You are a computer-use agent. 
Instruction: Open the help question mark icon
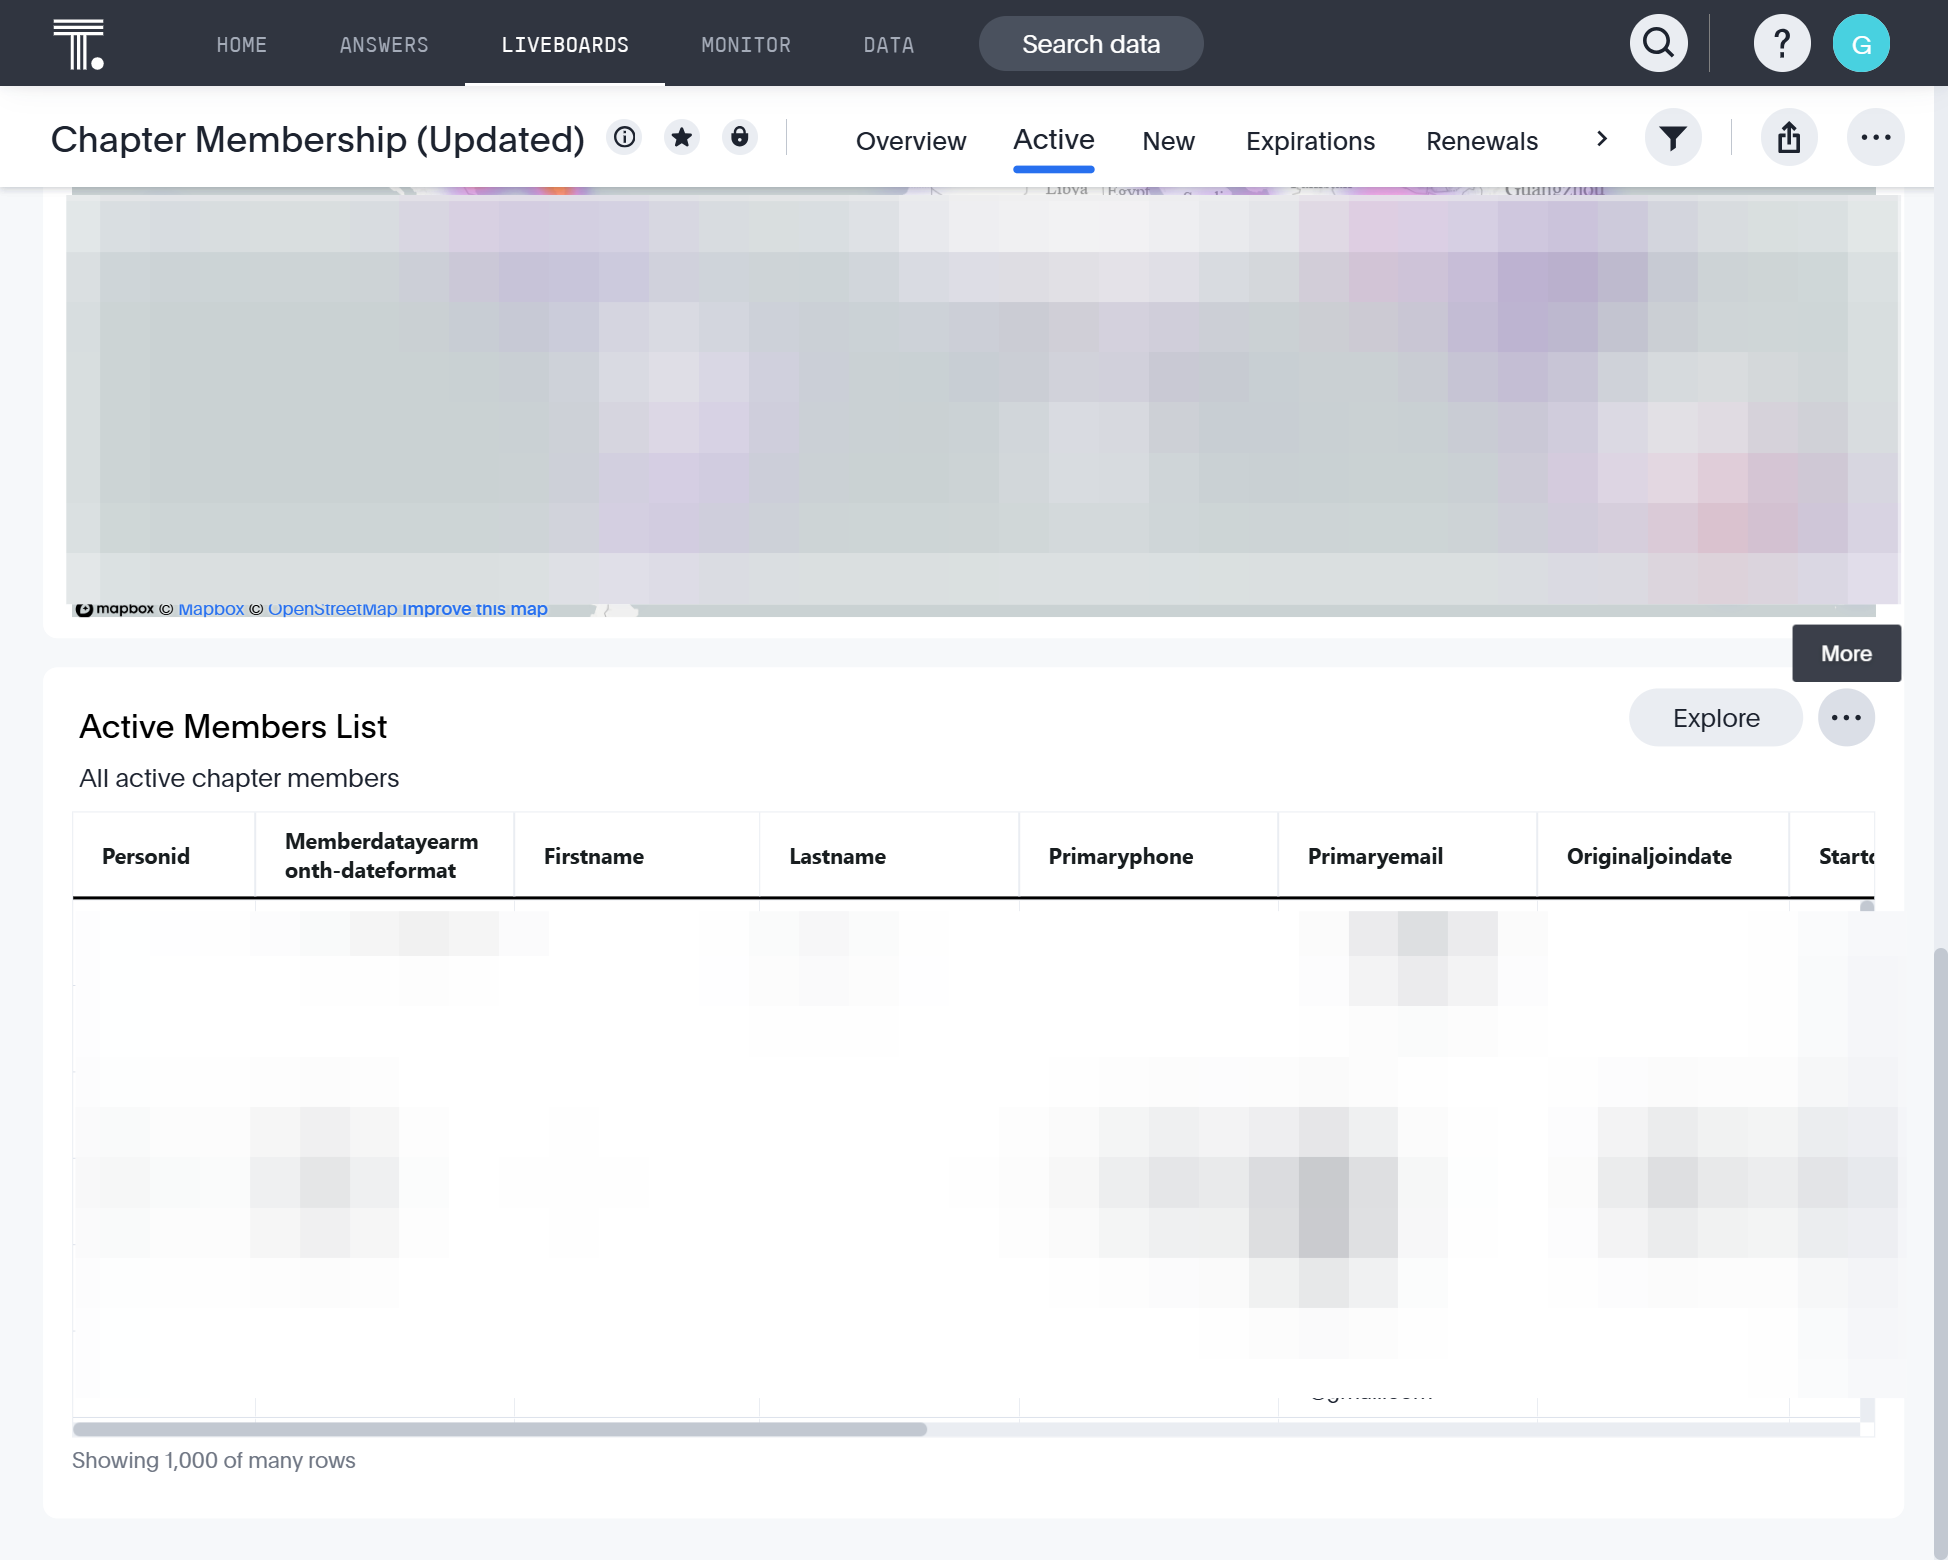[x=1781, y=44]
